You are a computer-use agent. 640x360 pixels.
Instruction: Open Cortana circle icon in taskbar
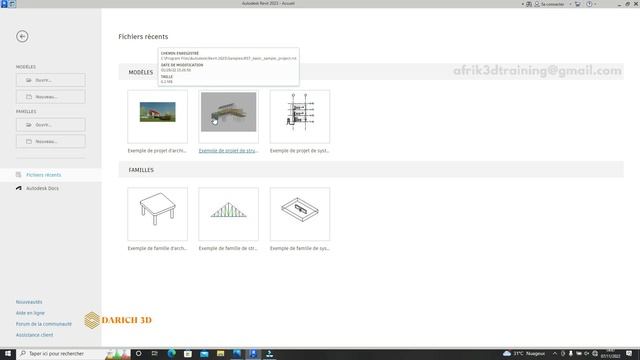[139, 353]
